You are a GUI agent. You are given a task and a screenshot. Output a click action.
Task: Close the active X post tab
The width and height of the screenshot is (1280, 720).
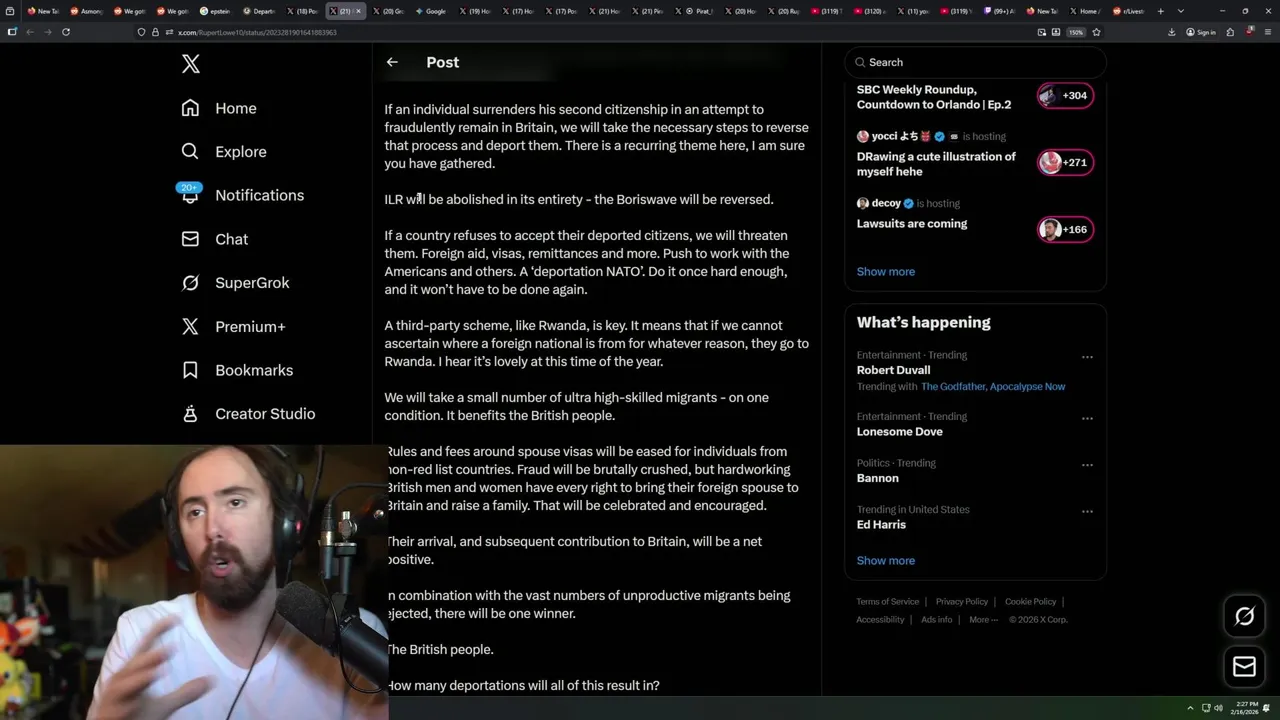click(x=358, y=11)
